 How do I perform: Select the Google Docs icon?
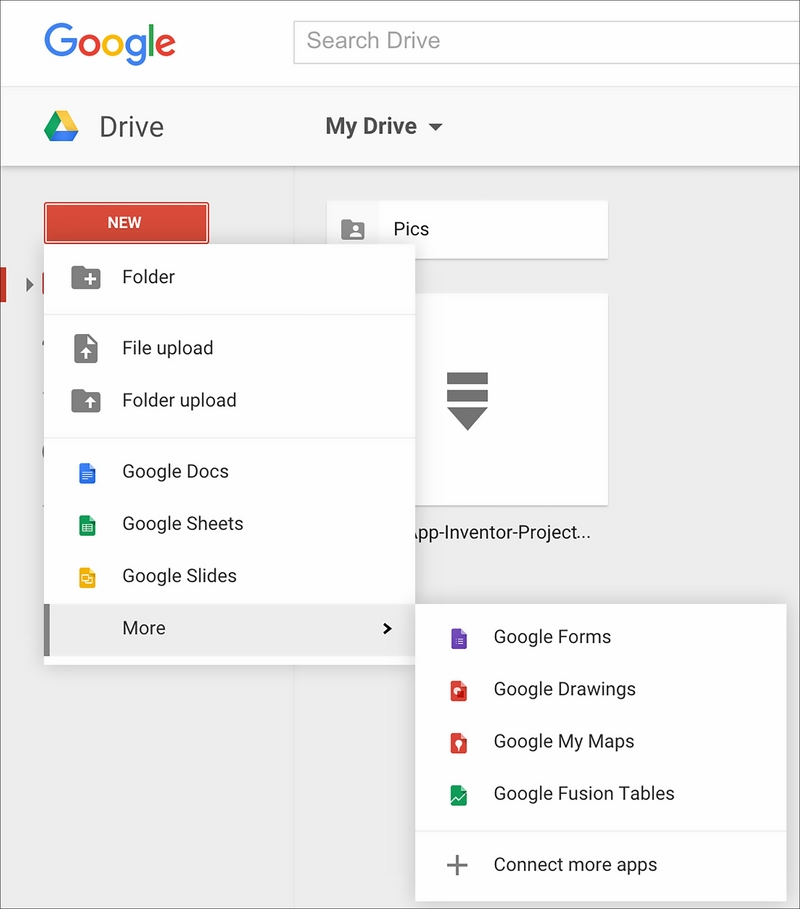pos(87,471)
